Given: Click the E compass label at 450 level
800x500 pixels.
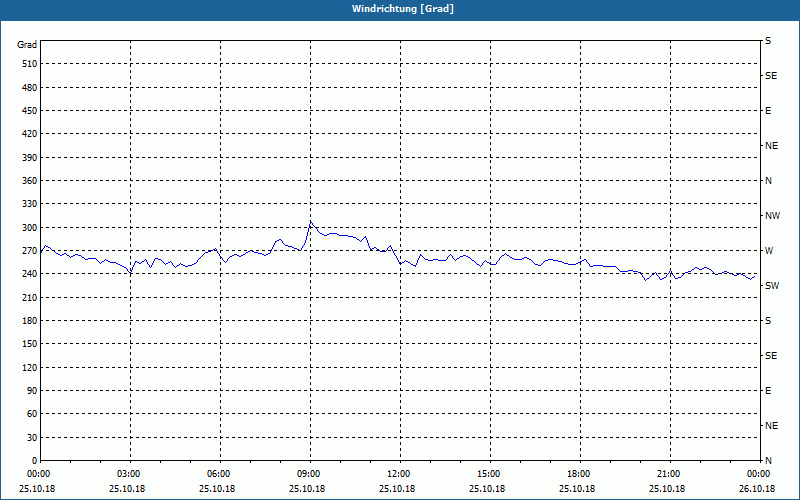Looking at the screenshot, I should coord(768,111).
